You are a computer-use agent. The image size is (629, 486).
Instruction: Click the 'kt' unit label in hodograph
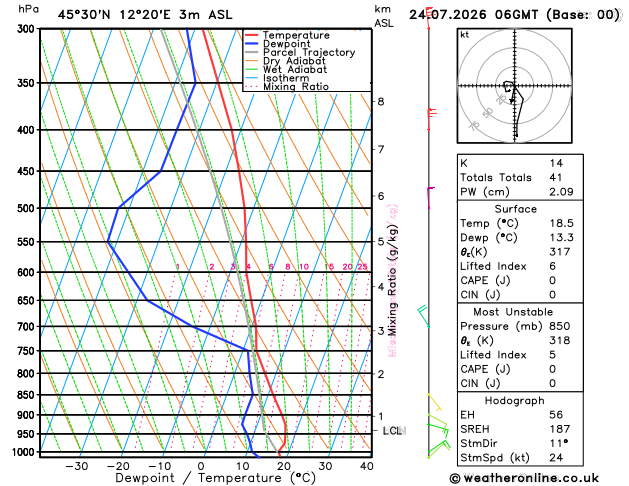pos(465,35)
